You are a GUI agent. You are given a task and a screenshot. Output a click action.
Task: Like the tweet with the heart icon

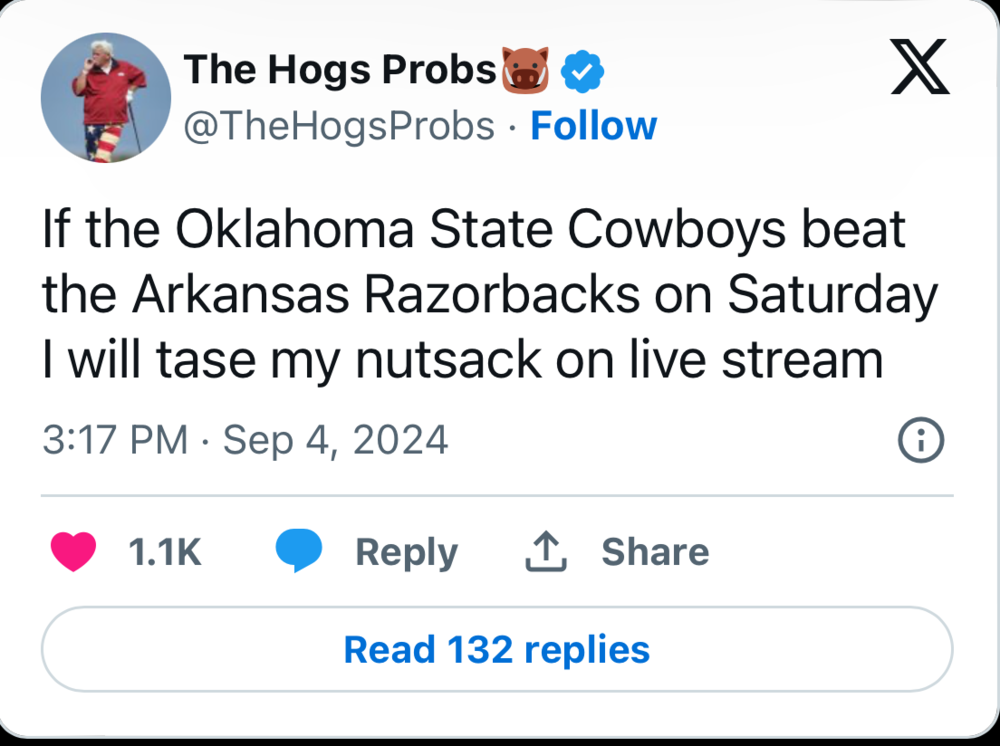click(73, 552)
